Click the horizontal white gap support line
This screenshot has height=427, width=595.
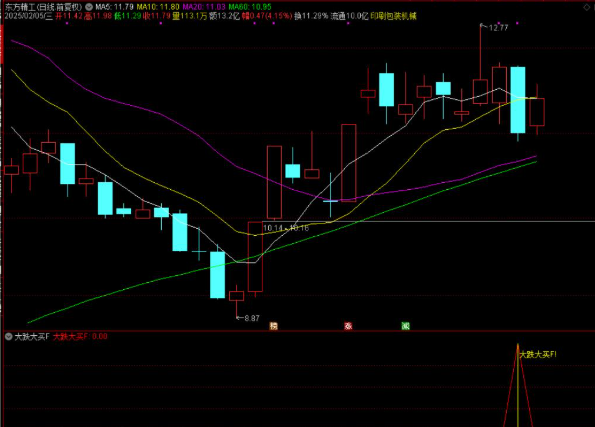point(429,221)
